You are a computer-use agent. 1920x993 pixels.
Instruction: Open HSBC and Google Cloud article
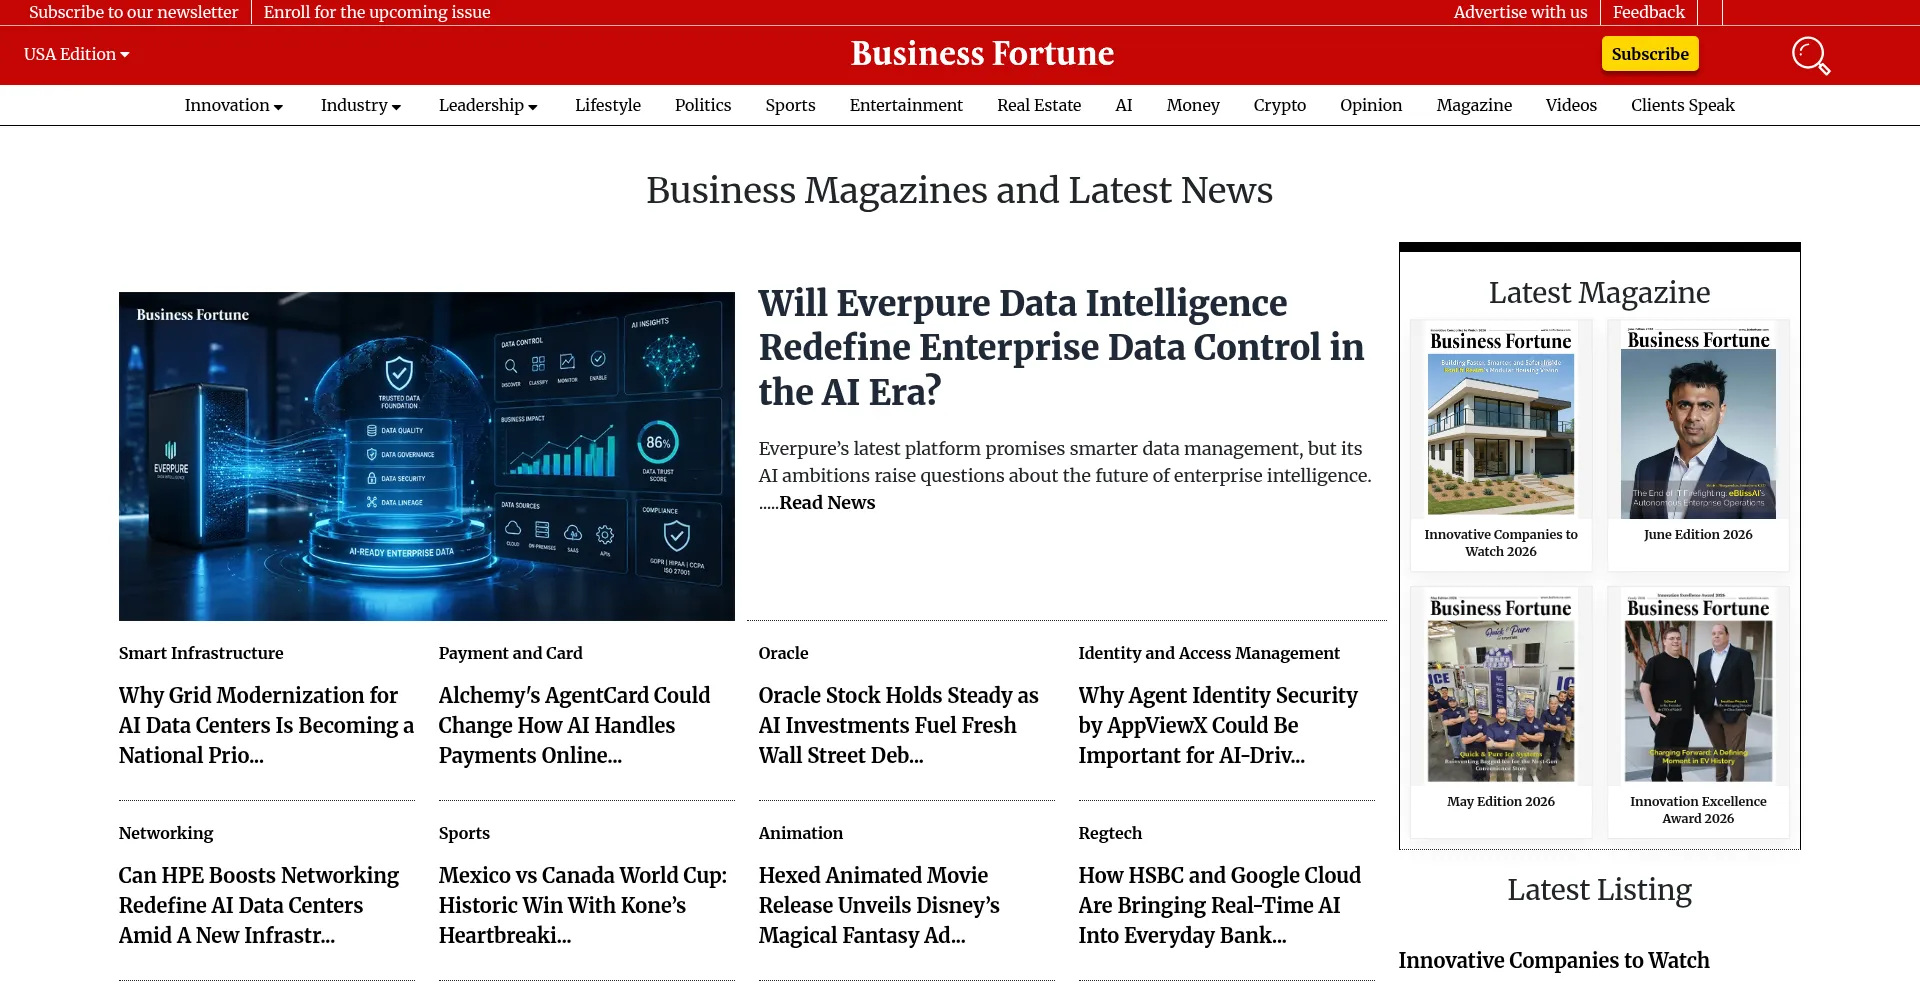(x=1219, y=905)
